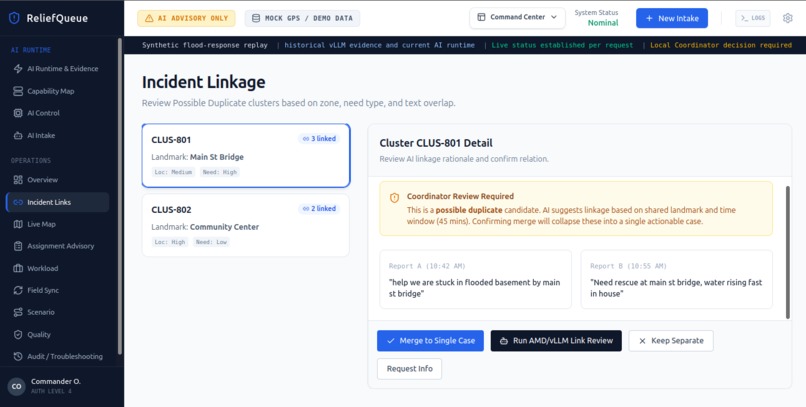Click the CO avatar of Commander O.
The width and height of the screenshot is (806, 407).
click(16, 386)
